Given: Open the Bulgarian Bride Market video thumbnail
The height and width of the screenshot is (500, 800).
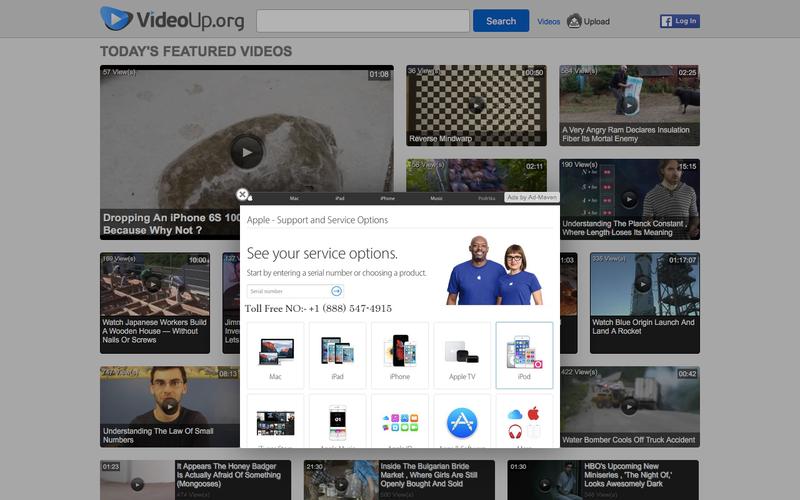Looking at the screenshot, I should (x=341, y=480).
